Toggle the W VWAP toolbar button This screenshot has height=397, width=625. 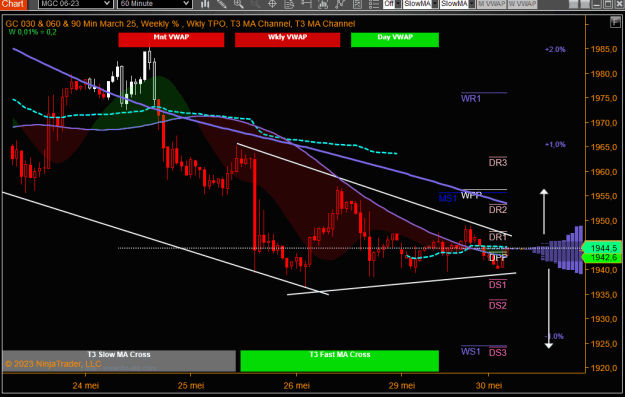pos(522,4)
